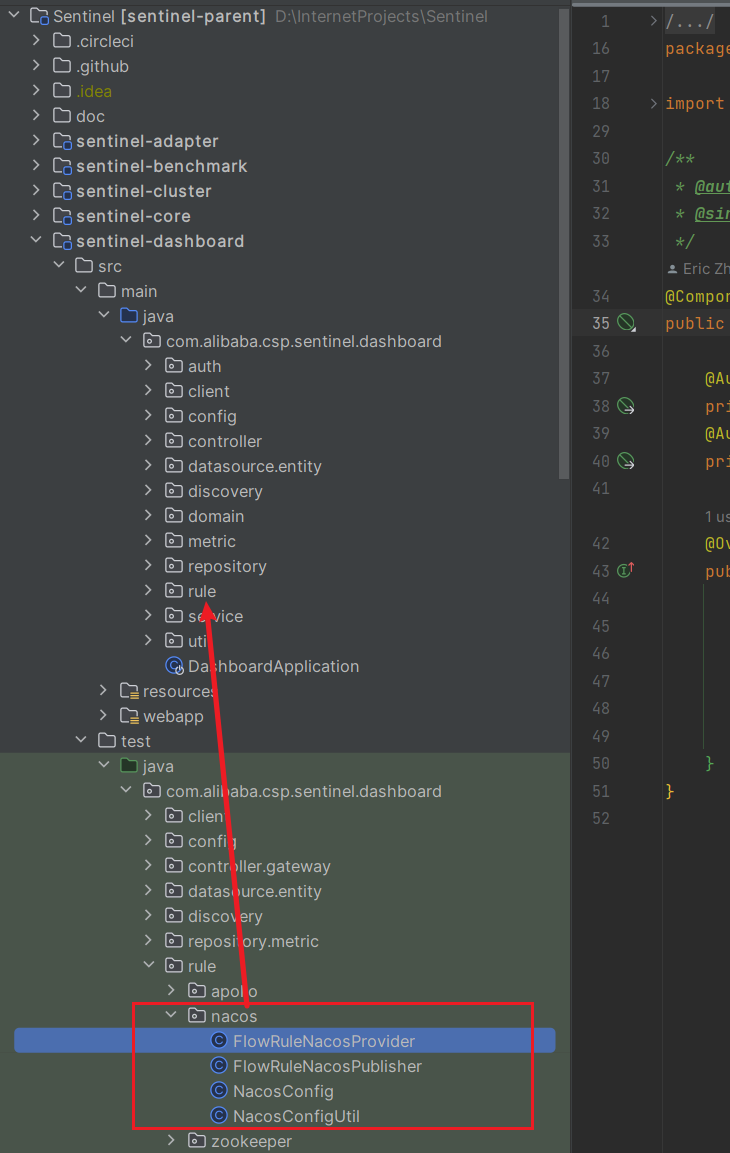Screen dimensions: 730x1153
Task: Select the repository.metric test package
Action: coord(254,941)
